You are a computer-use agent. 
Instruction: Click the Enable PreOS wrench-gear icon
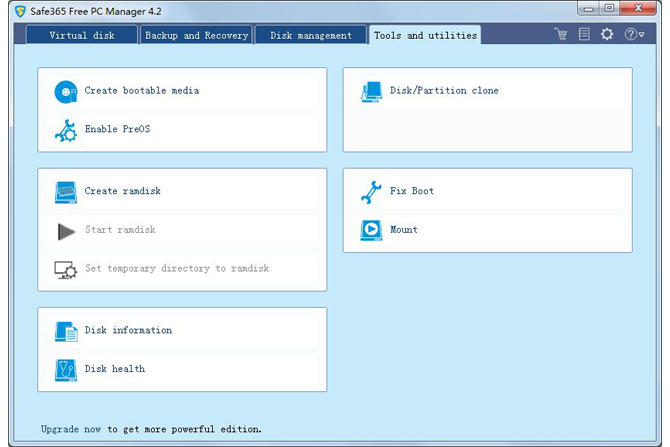[66, 130]
